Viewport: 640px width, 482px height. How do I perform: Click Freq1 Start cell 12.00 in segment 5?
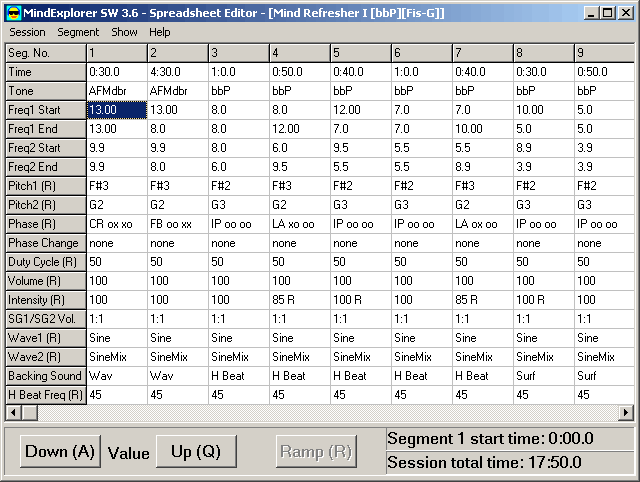point(360,110)
